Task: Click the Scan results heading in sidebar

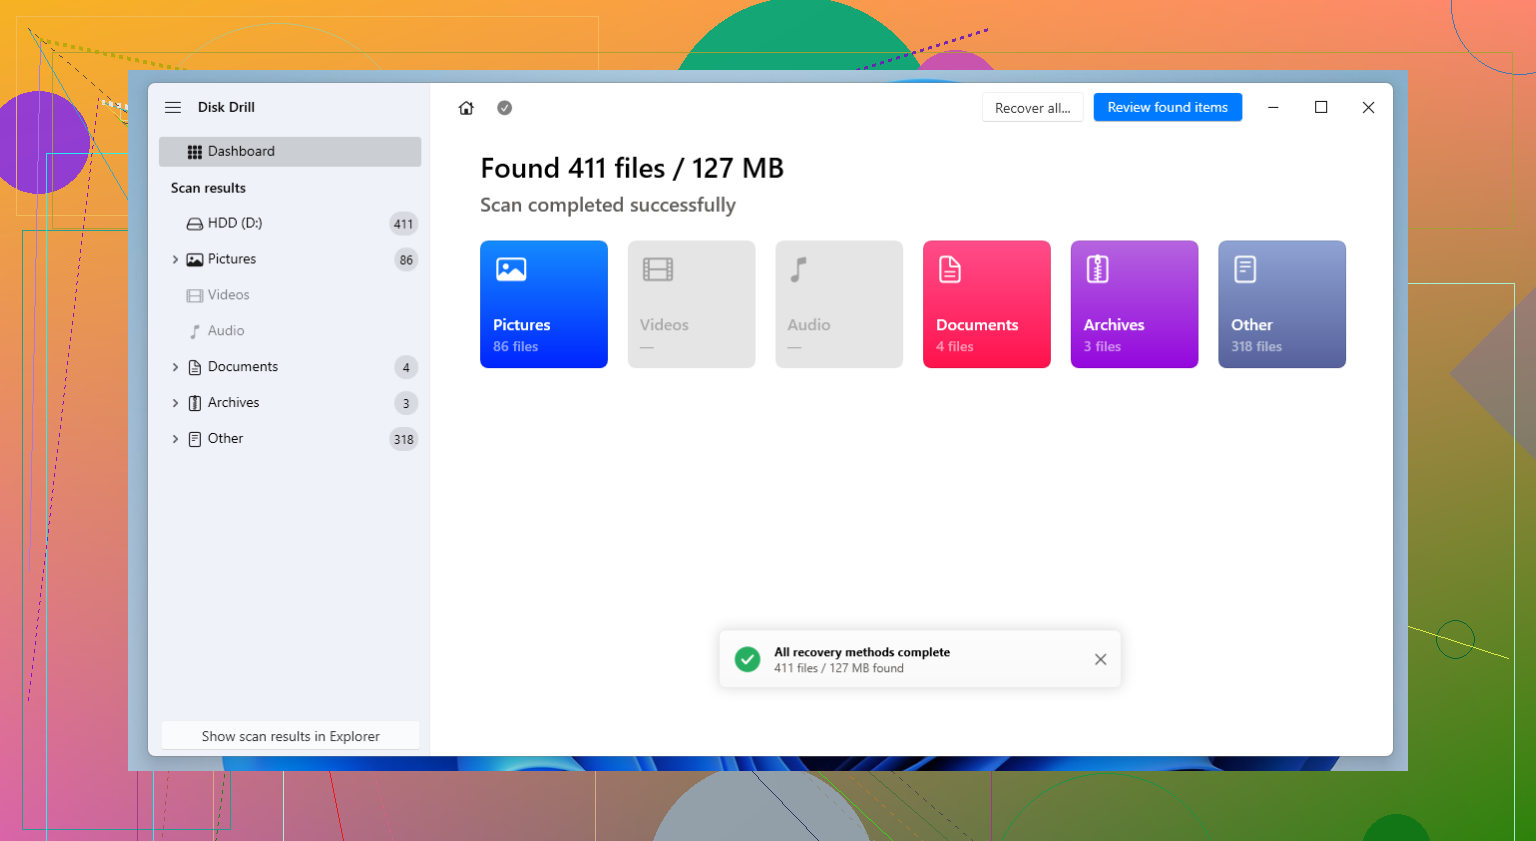Action: click(208, 188)
